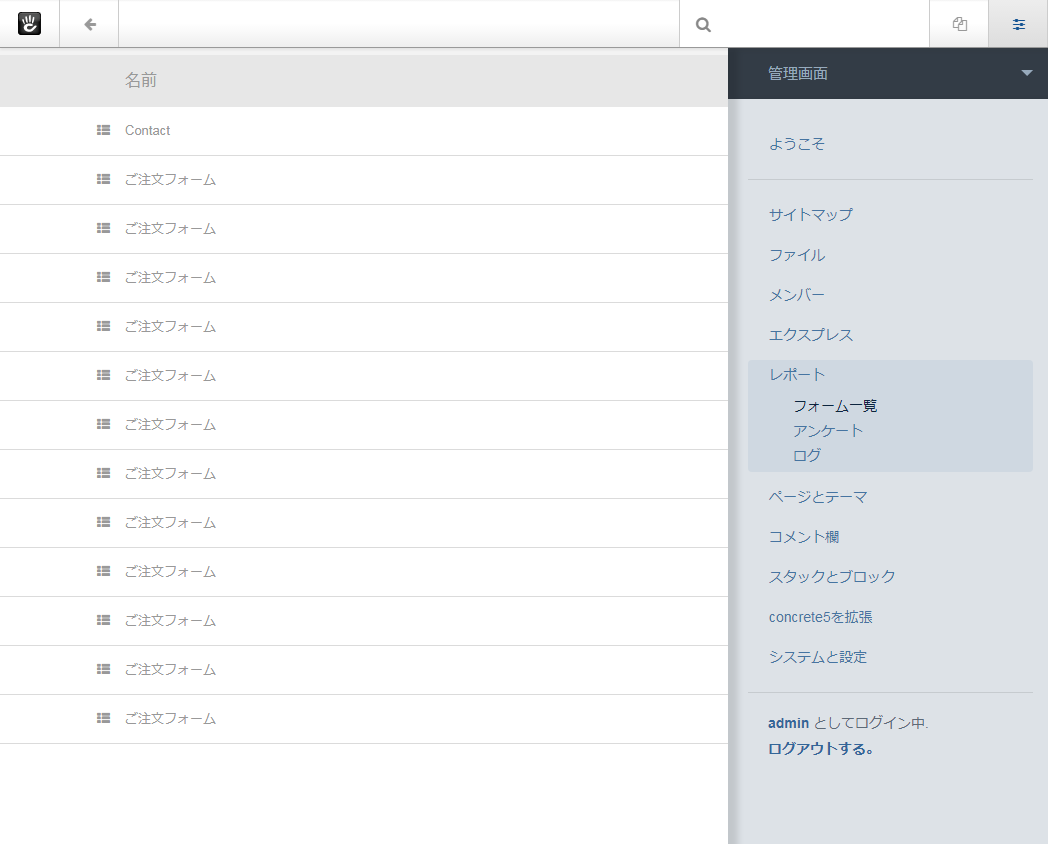Open ページとテーマ in the sidebar
The width and height of the screenshot is (1048, 844).
click(x=818, y=497)
